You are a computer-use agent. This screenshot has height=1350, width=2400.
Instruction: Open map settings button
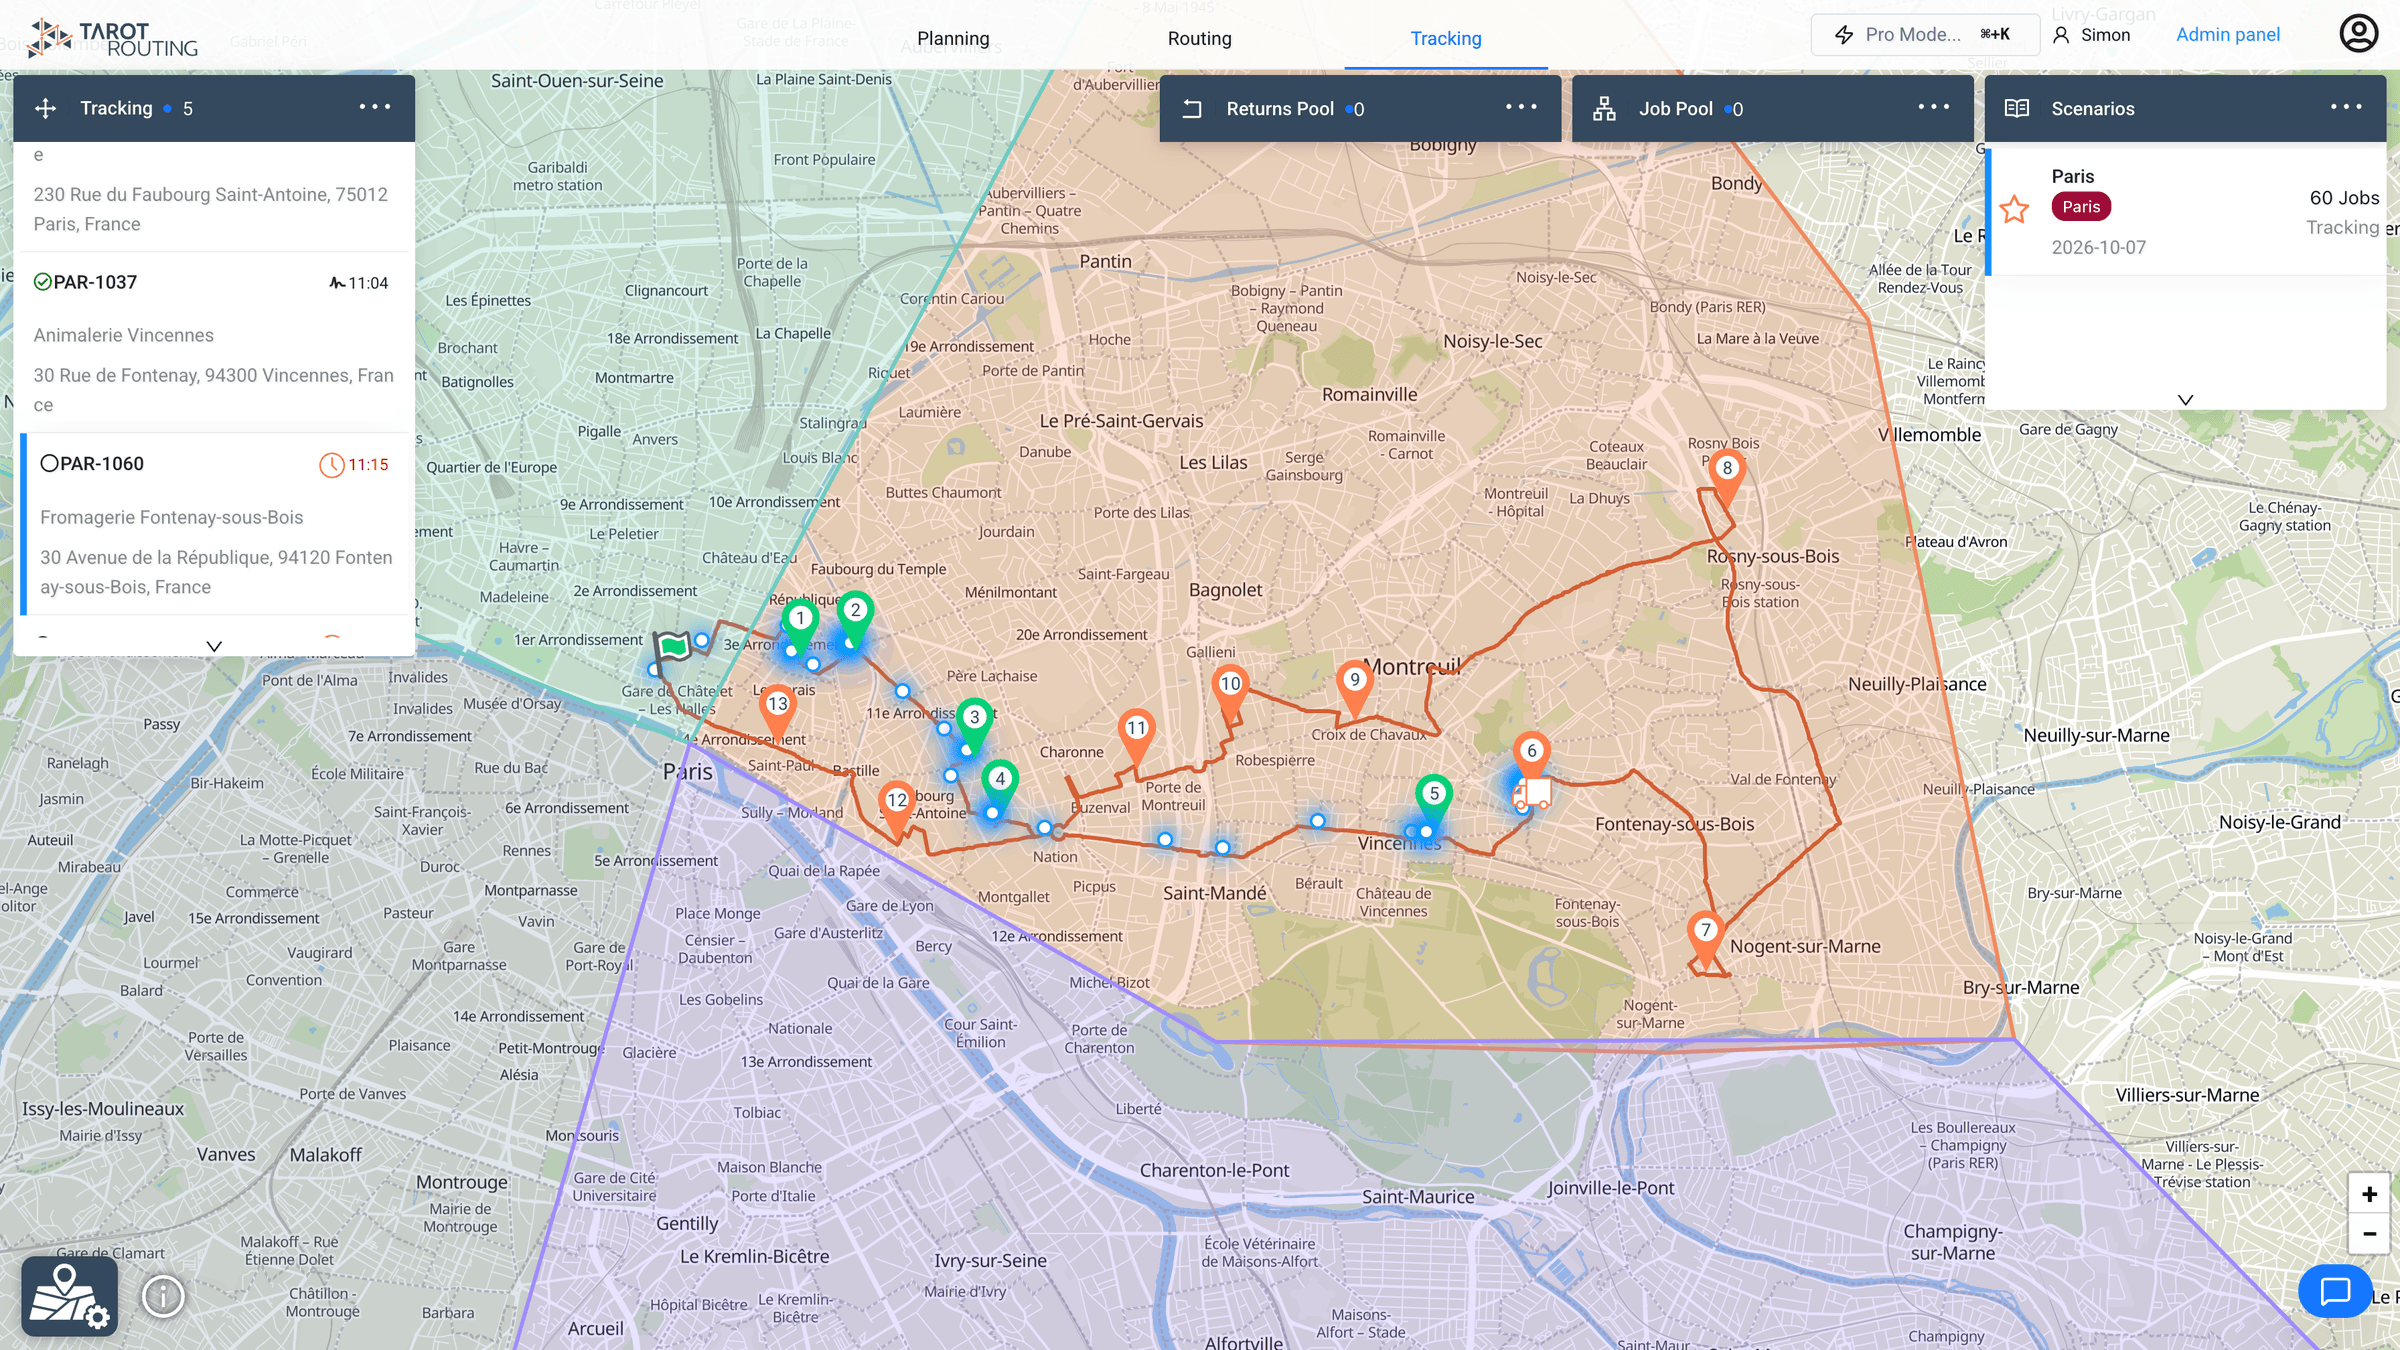point(69,1296)
